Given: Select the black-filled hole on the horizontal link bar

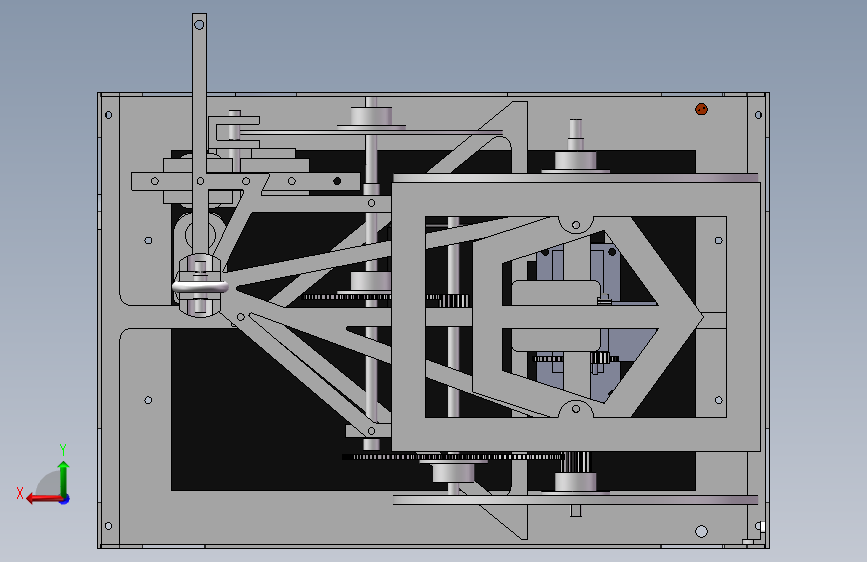Looking at the screenshot, I should click(x=337, y=181).
